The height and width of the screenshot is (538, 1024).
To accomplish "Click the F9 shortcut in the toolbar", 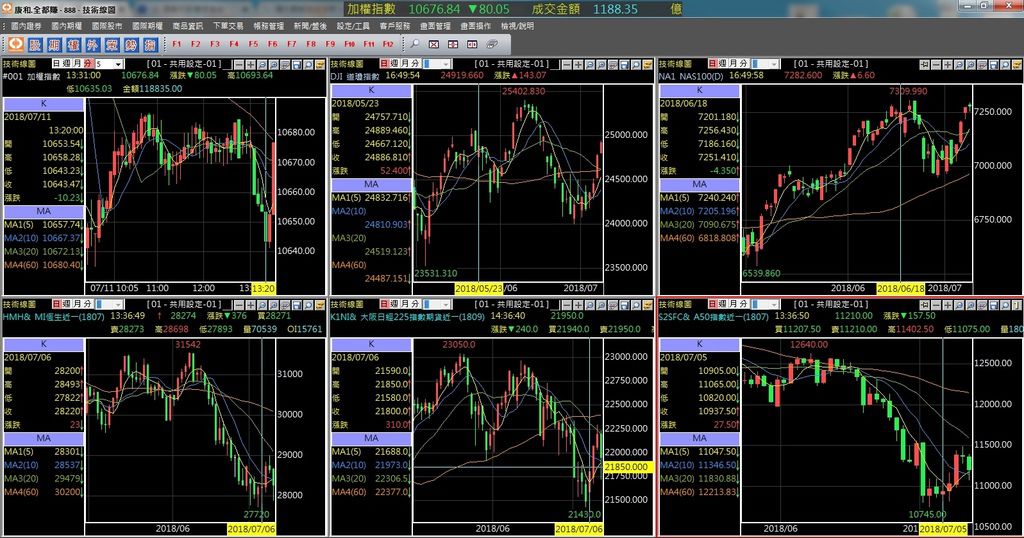I will click(330, 44).
